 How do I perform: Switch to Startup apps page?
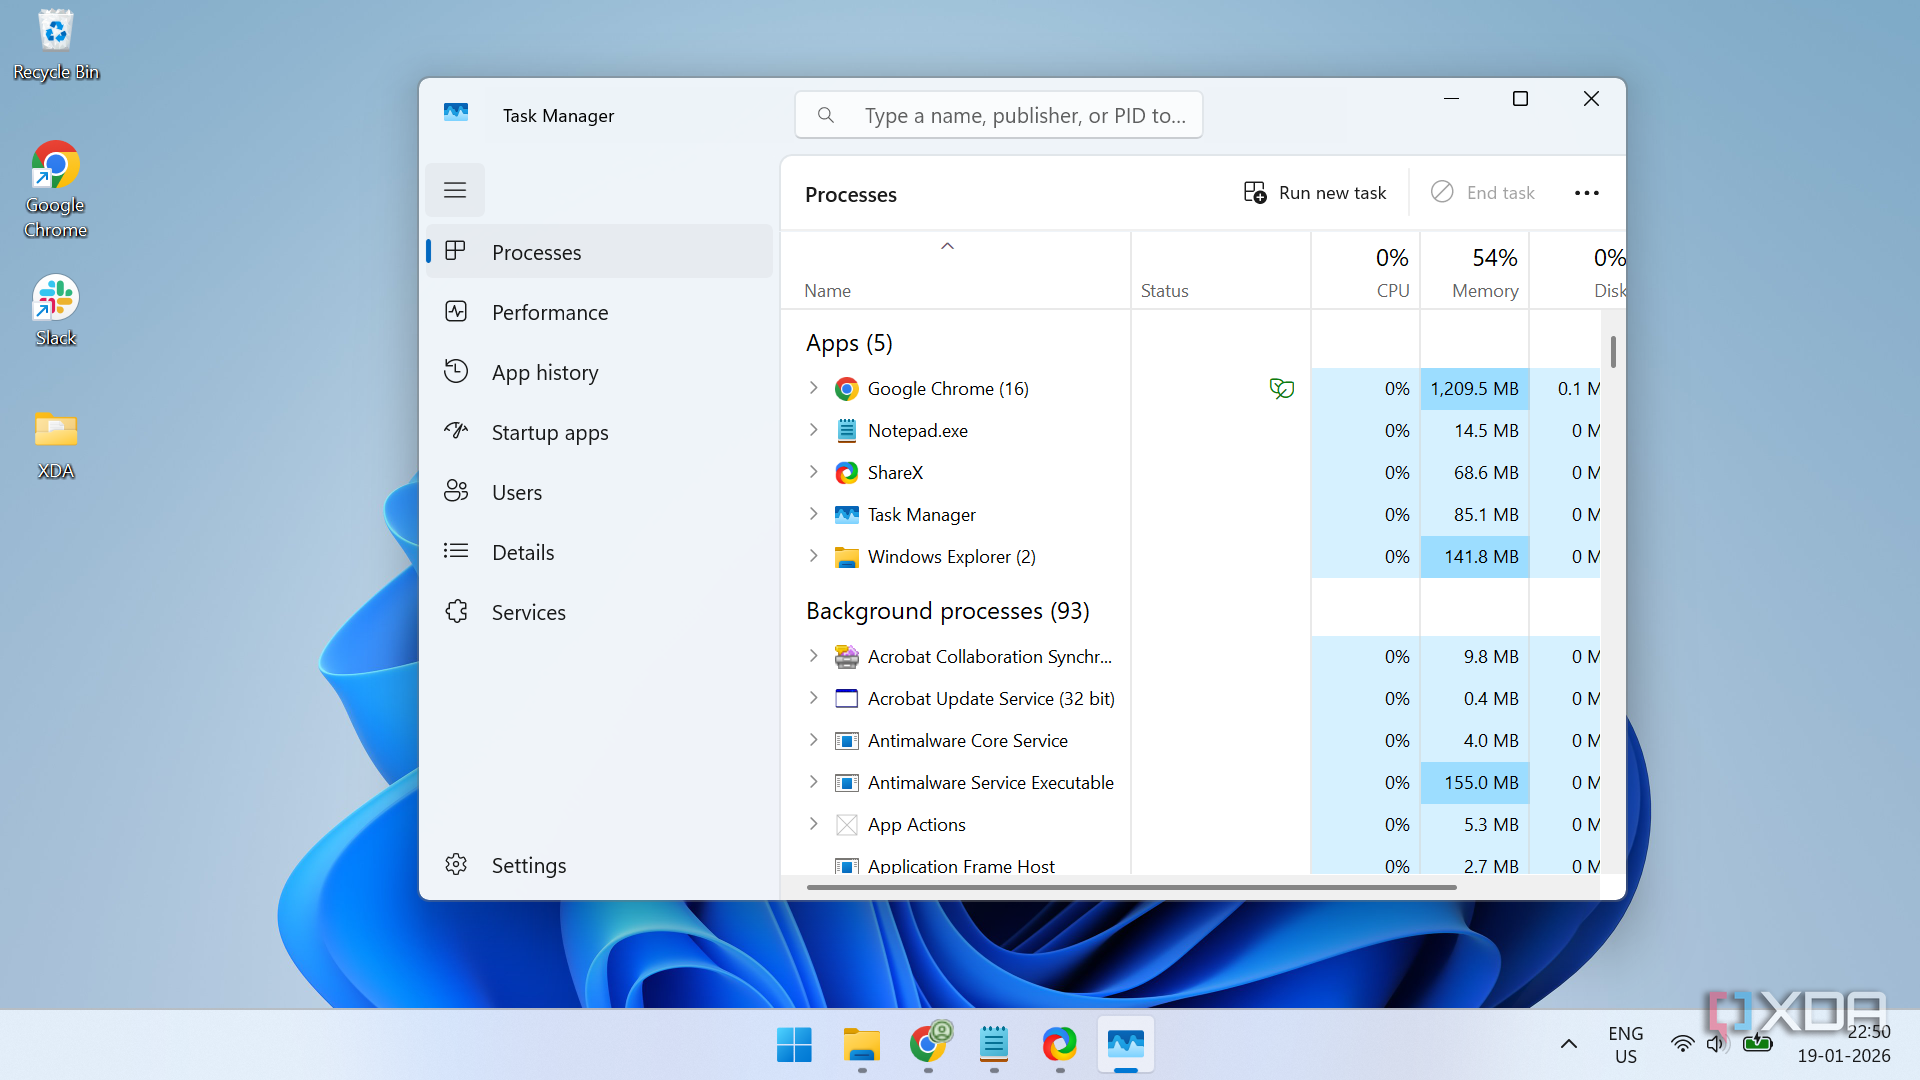coord(599,432)
